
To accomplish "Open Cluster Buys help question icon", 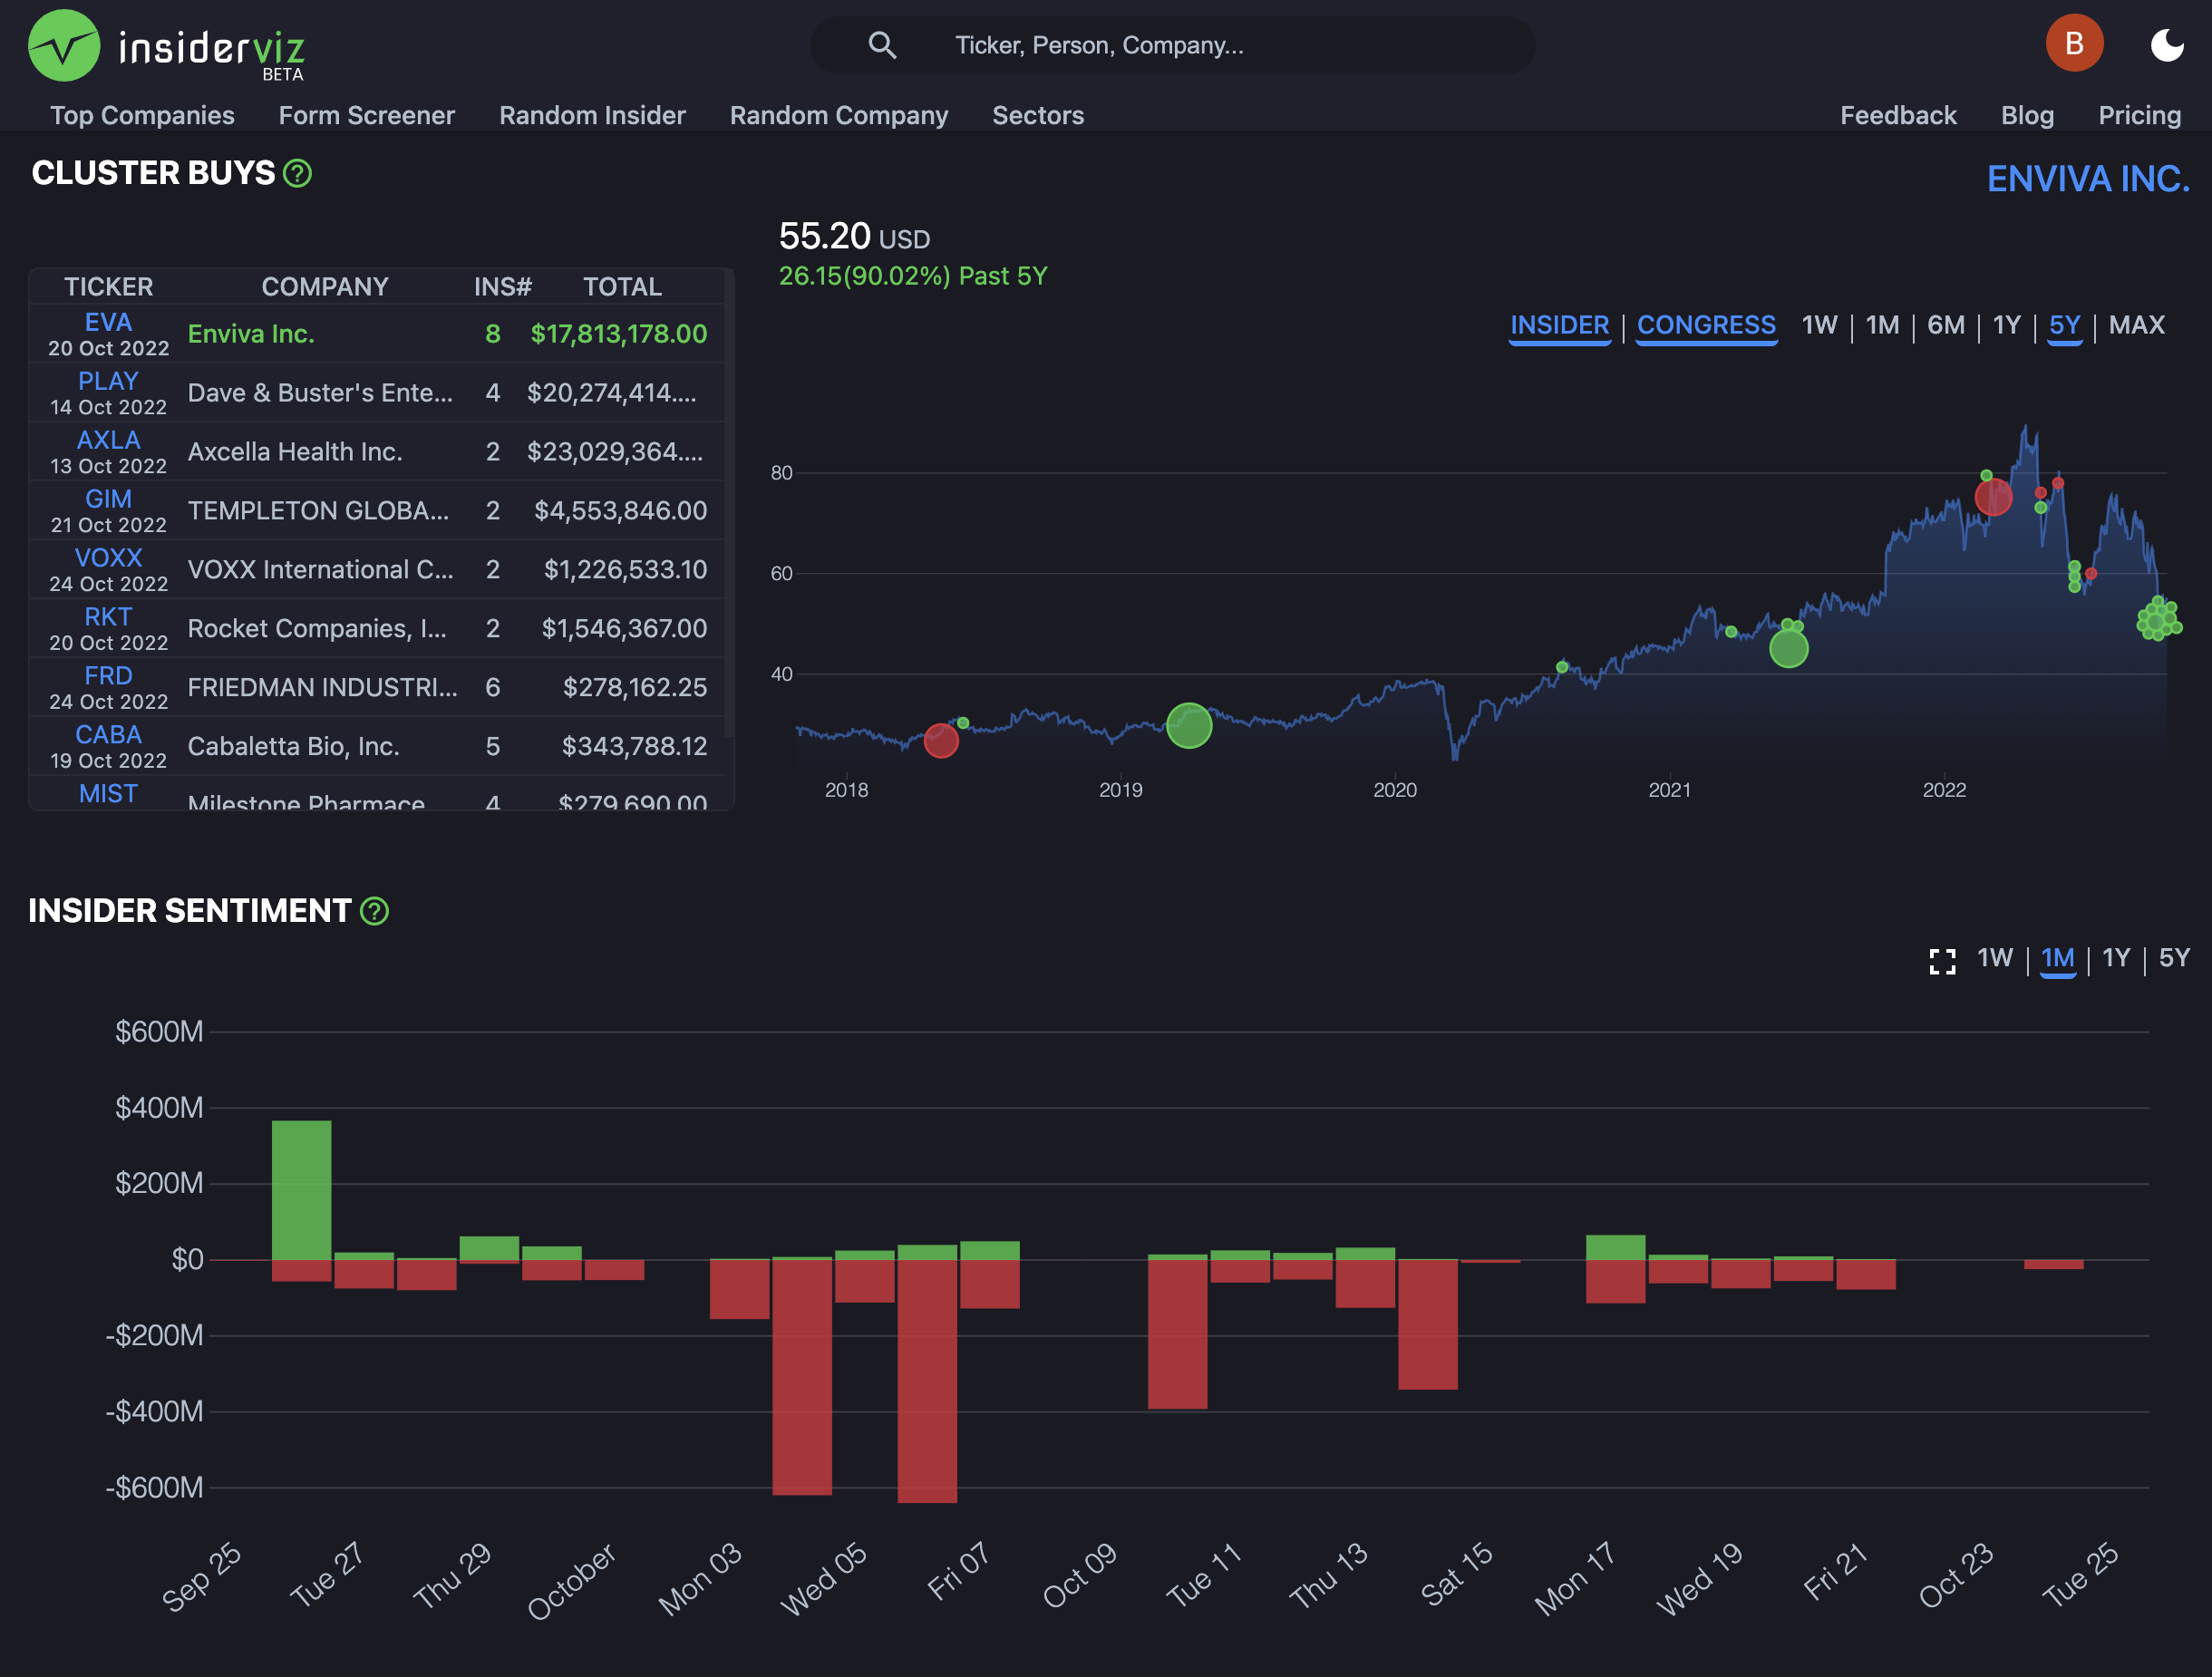I will 298,174.
